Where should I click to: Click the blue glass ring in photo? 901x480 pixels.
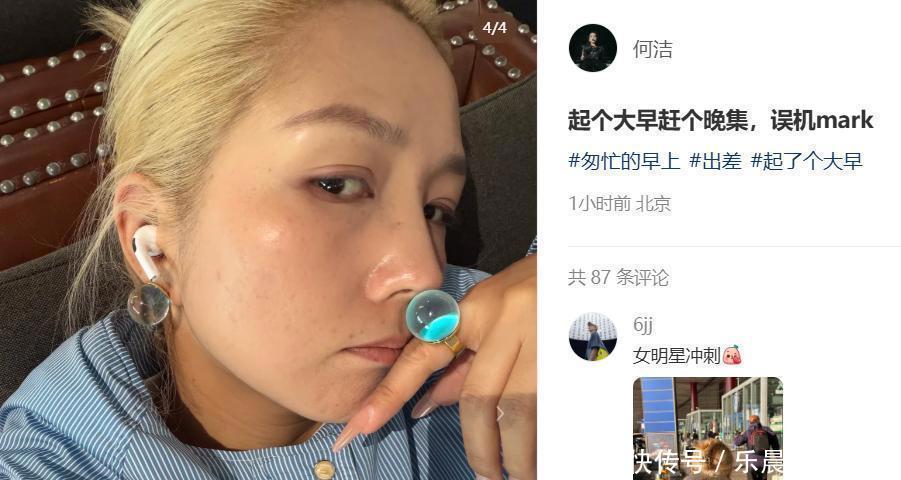click(433, 318)
